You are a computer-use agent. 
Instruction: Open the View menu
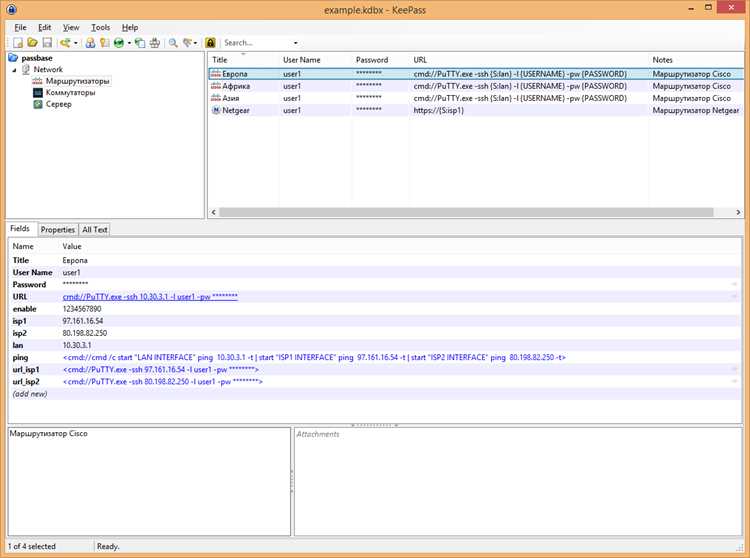pos(71,27)
